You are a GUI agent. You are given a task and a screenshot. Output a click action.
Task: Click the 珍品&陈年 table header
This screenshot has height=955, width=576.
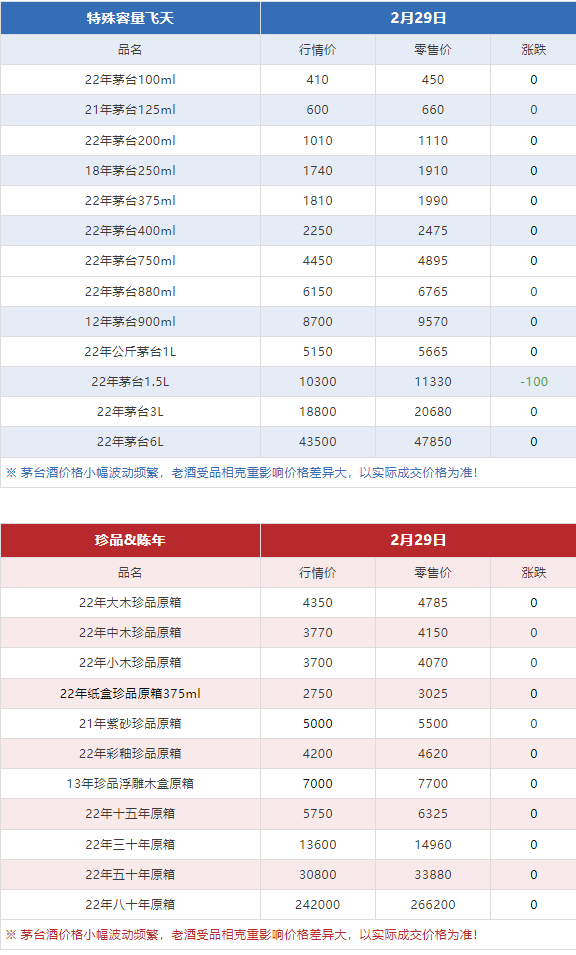pos(130,540)
